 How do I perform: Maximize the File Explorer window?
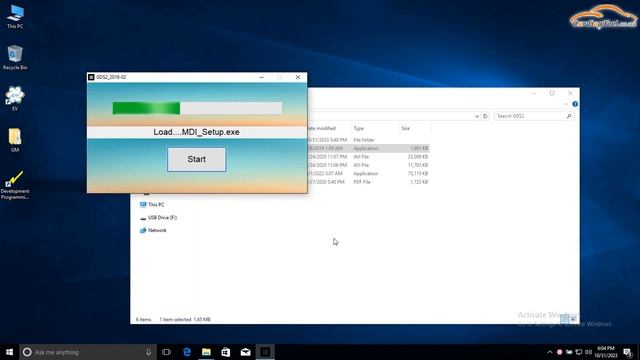click(552, 93)
